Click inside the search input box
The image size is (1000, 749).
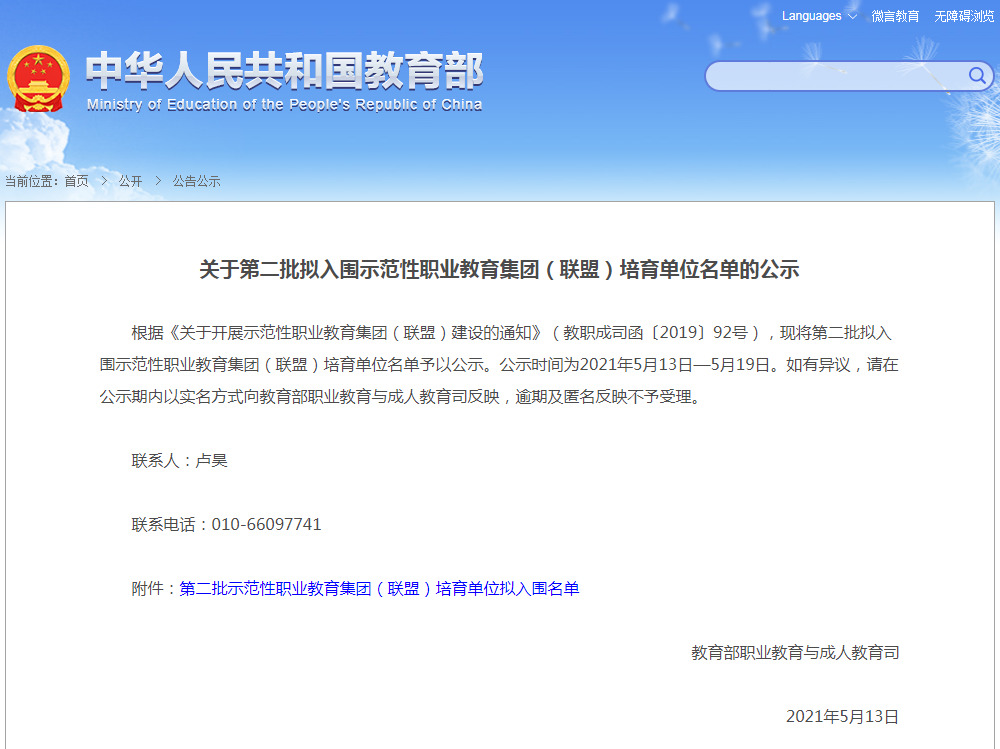point(830,76)
